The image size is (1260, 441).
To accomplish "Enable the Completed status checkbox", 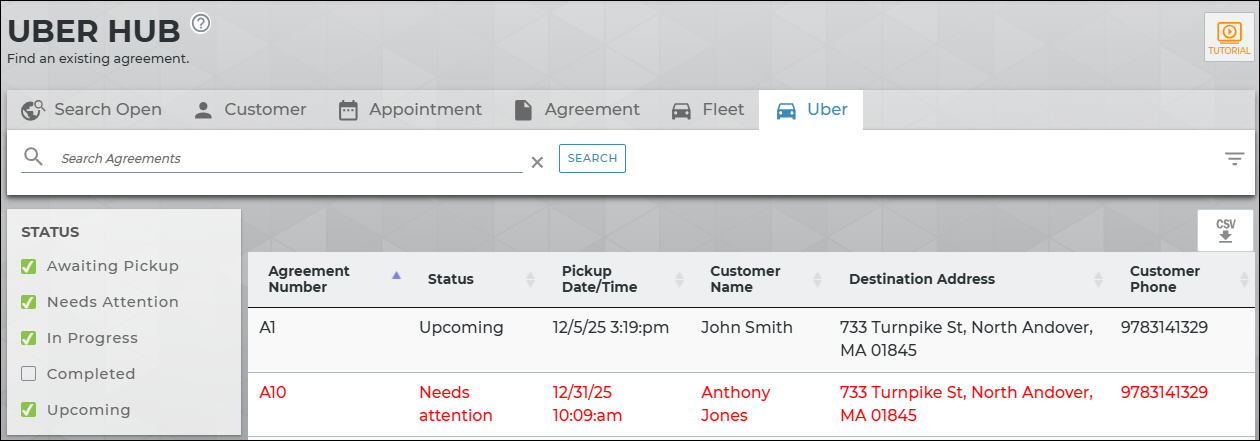I will pyautogui.click(x=29, y=374).
